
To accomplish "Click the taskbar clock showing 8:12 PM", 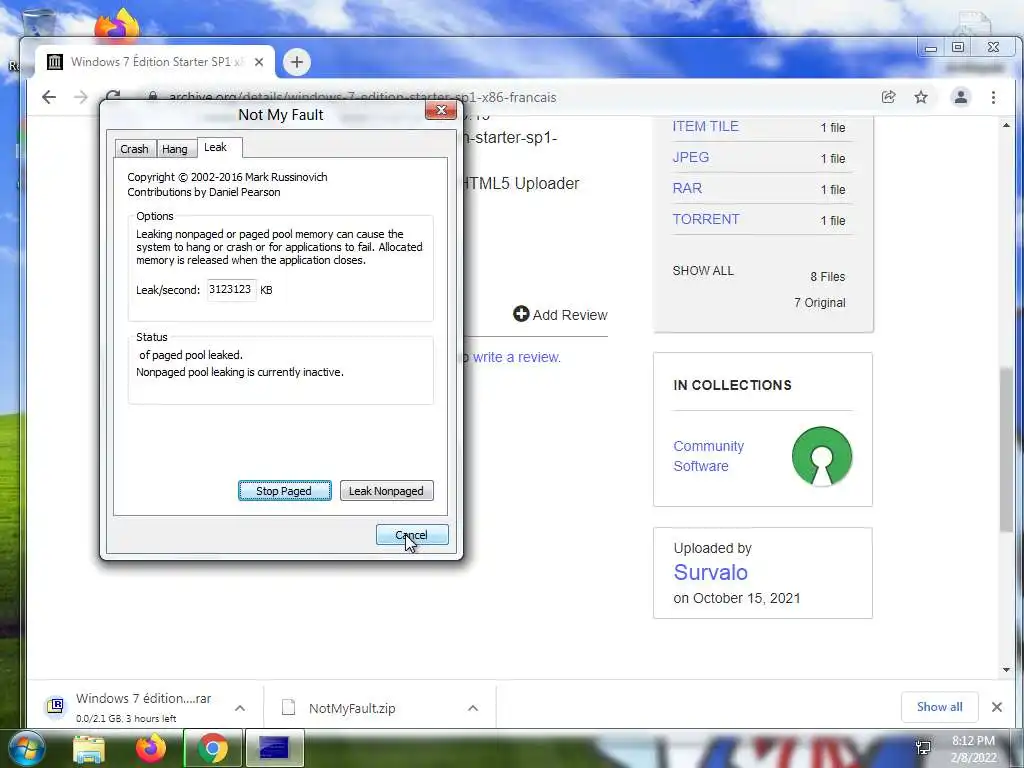I will coord(973,748).
